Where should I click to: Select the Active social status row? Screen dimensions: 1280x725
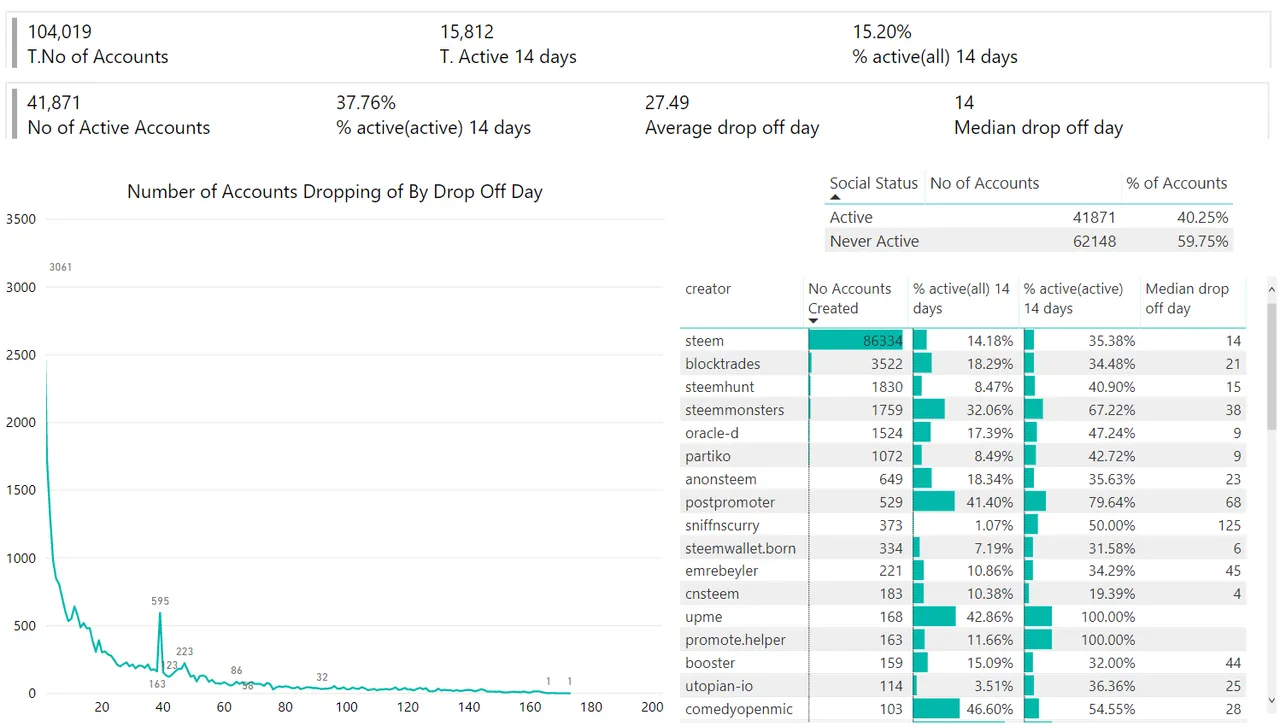tap(1030, 217)
